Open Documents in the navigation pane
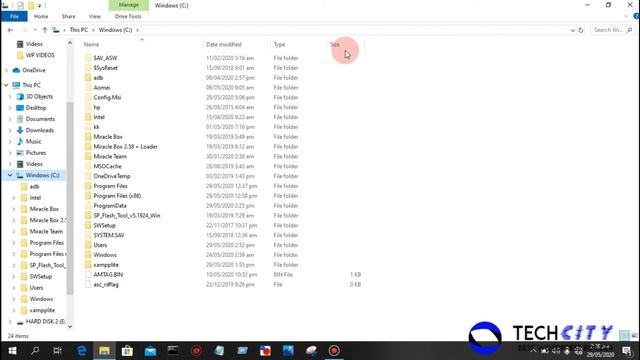640x360 pixels. [40, 119]
